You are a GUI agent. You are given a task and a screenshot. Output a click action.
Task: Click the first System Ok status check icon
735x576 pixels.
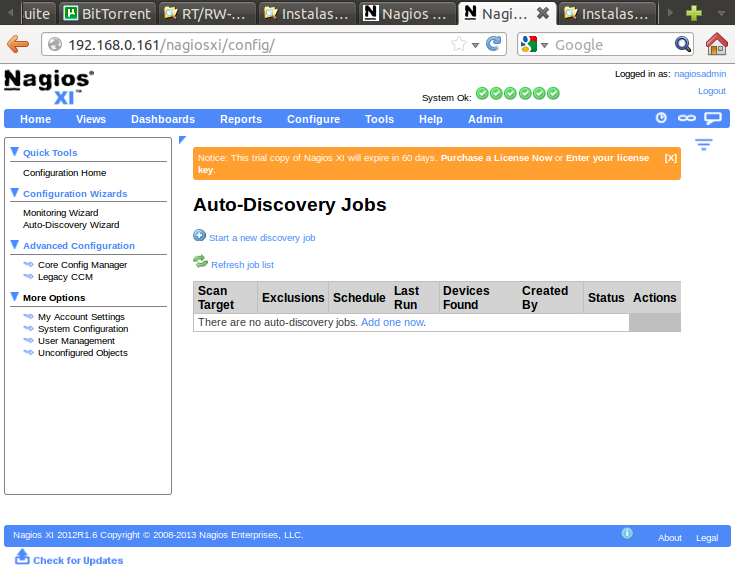(x=482, y=93)
